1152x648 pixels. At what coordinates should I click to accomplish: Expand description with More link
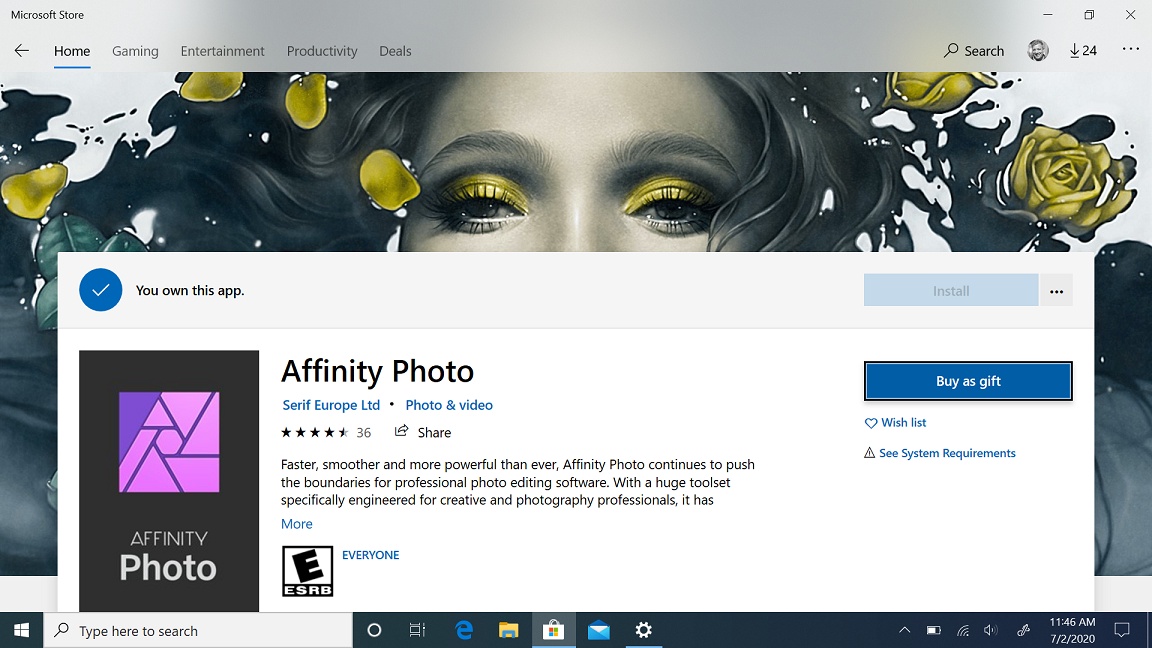(x=297, y=524)
